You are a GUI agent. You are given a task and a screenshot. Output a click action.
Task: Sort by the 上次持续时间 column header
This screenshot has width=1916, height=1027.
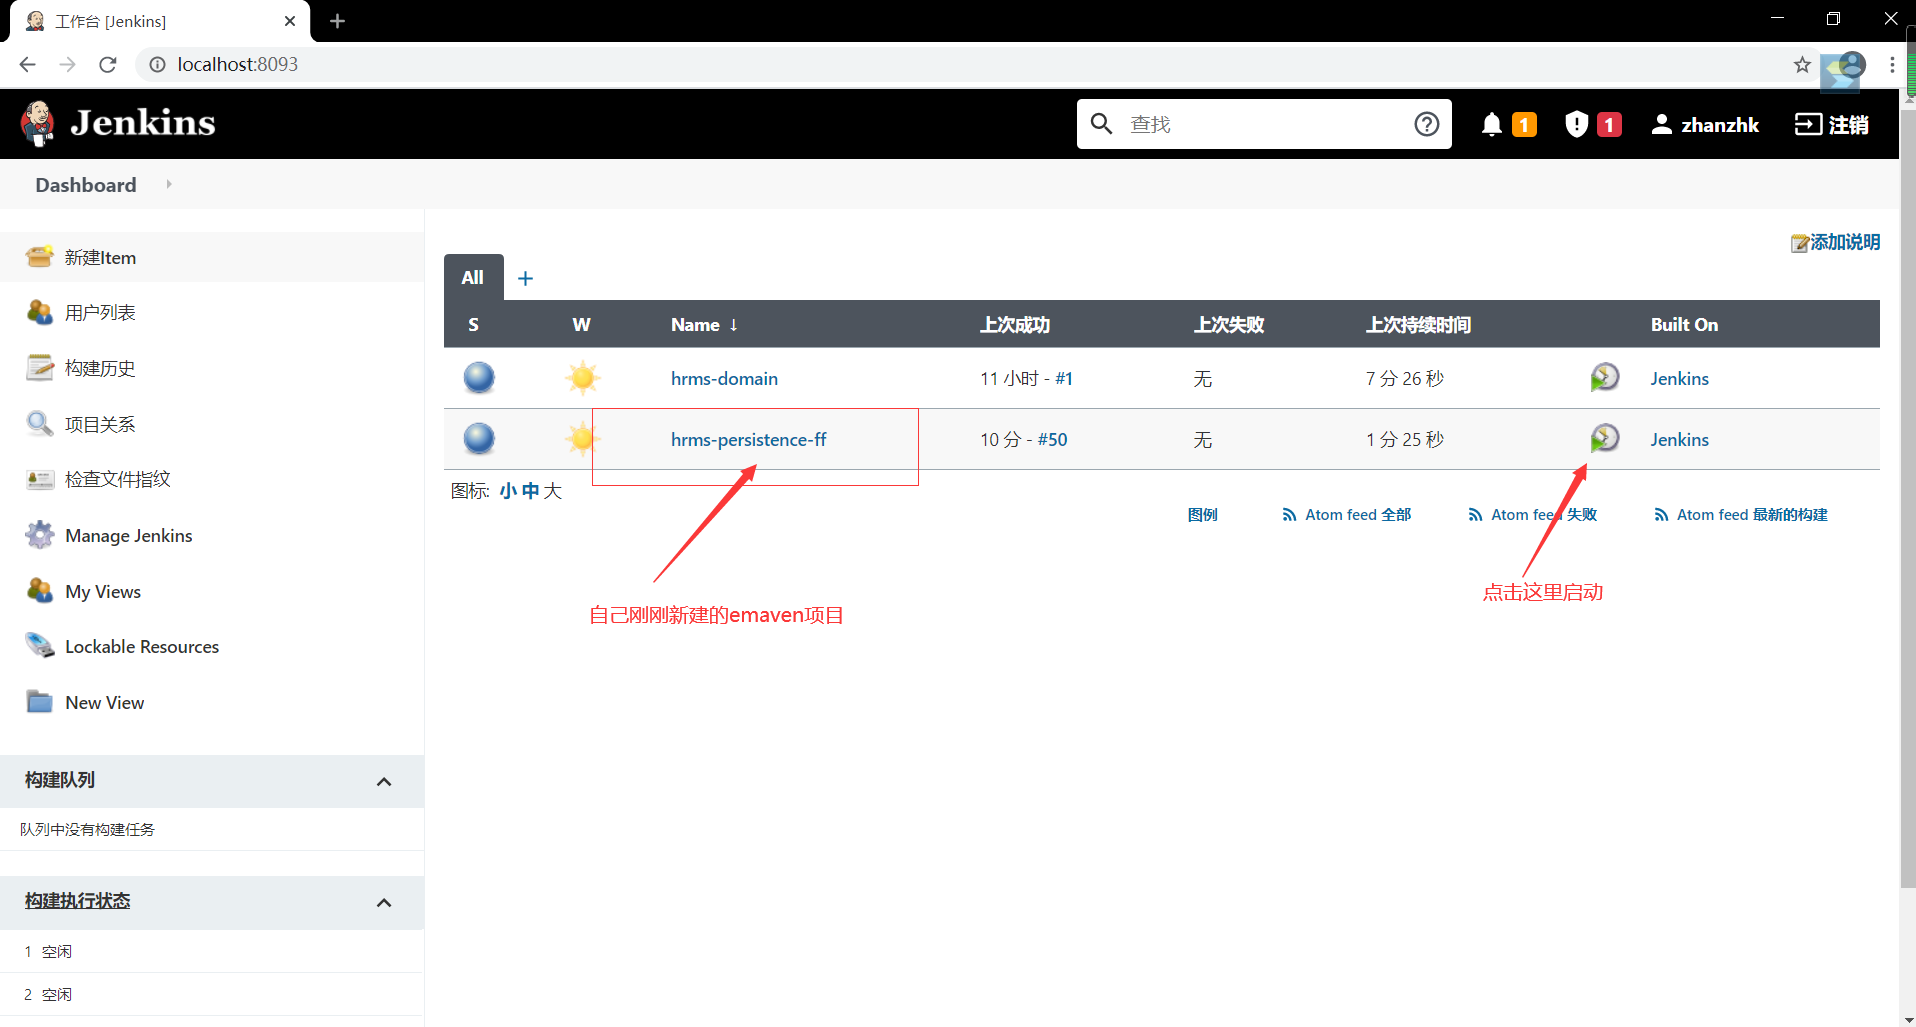[x=1418, y=325]
